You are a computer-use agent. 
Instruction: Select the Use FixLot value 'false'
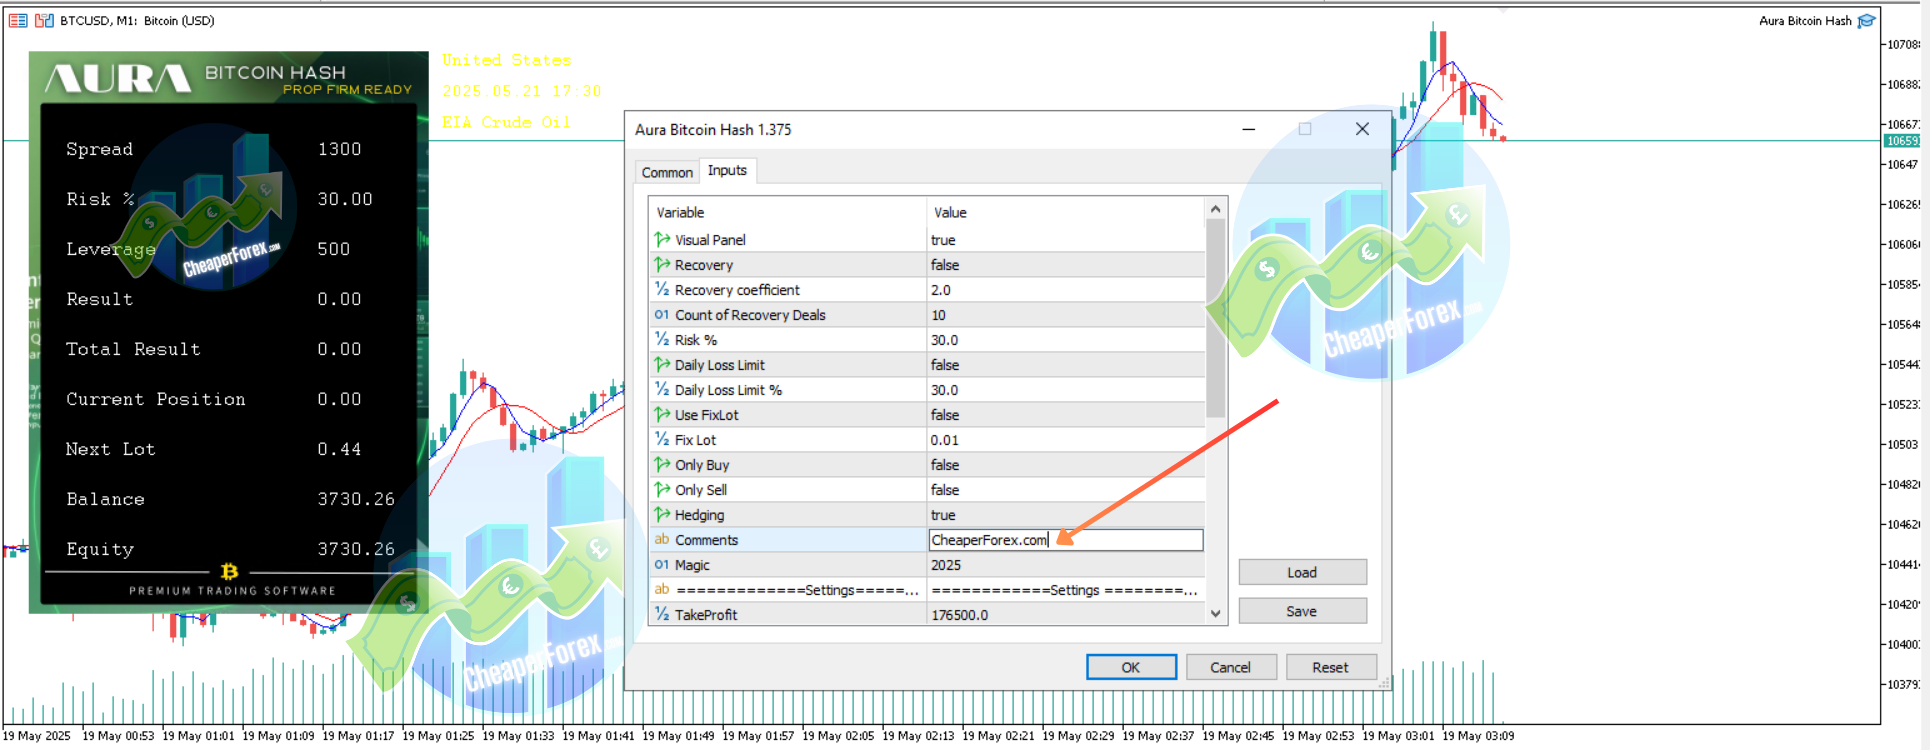coord(945,415)
